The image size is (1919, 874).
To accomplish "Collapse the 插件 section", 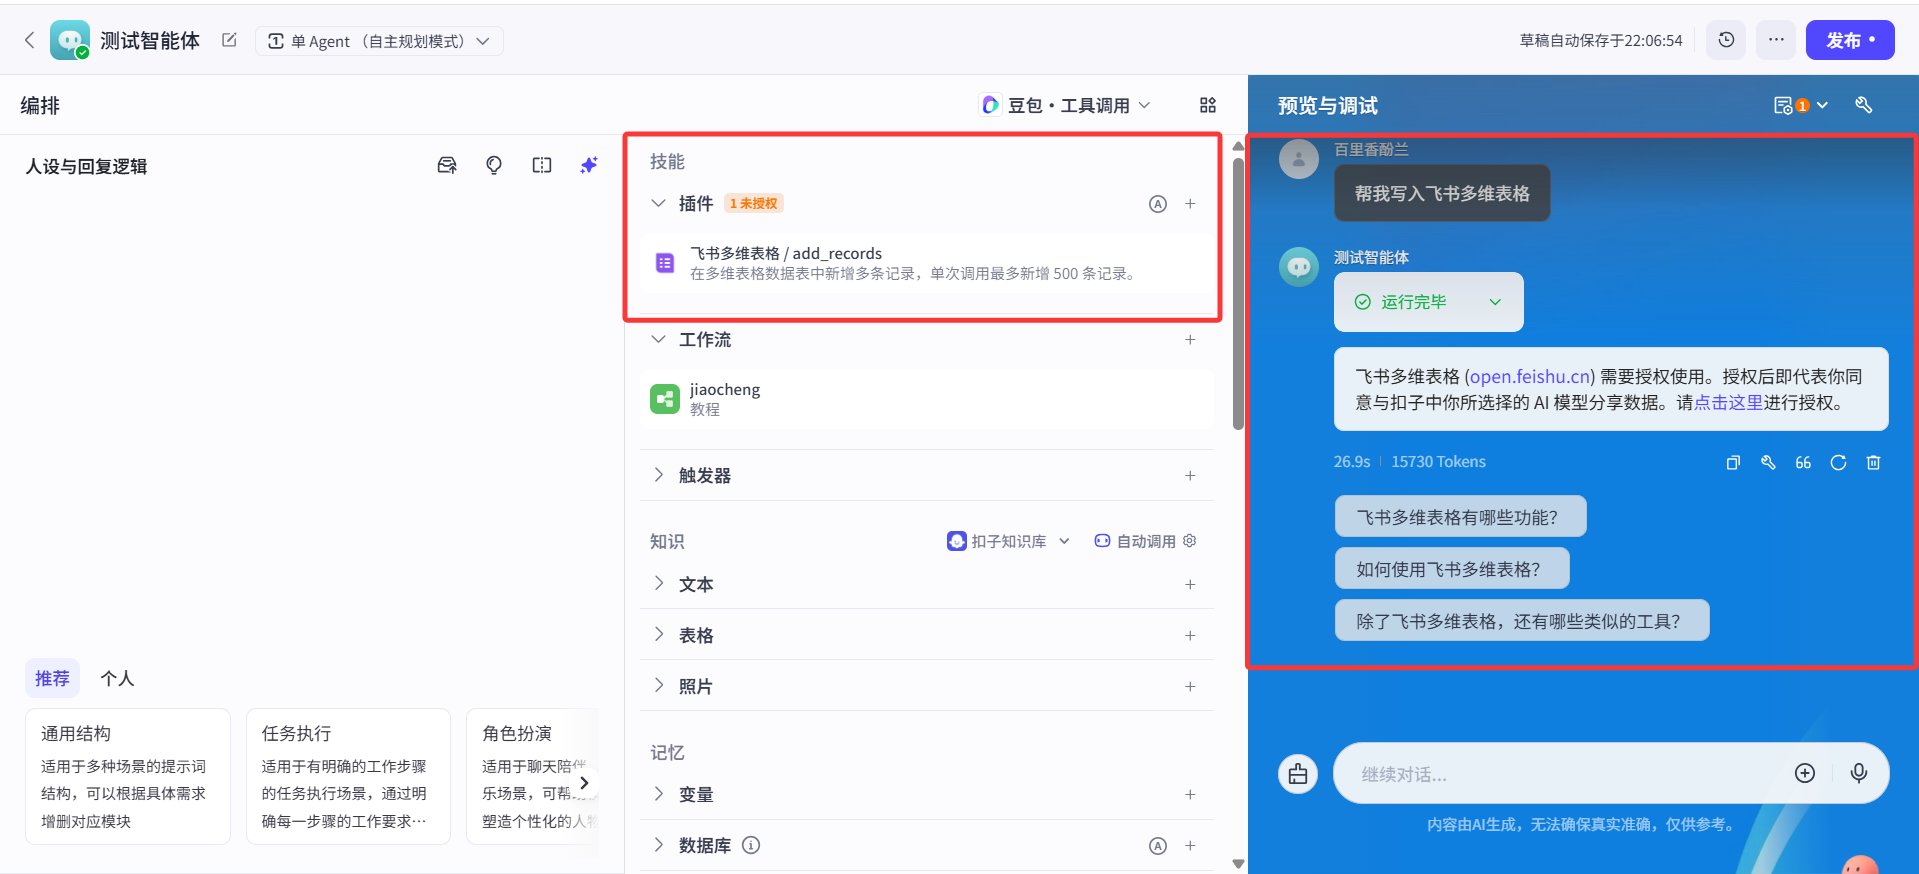I will click(x=658, y=203).
